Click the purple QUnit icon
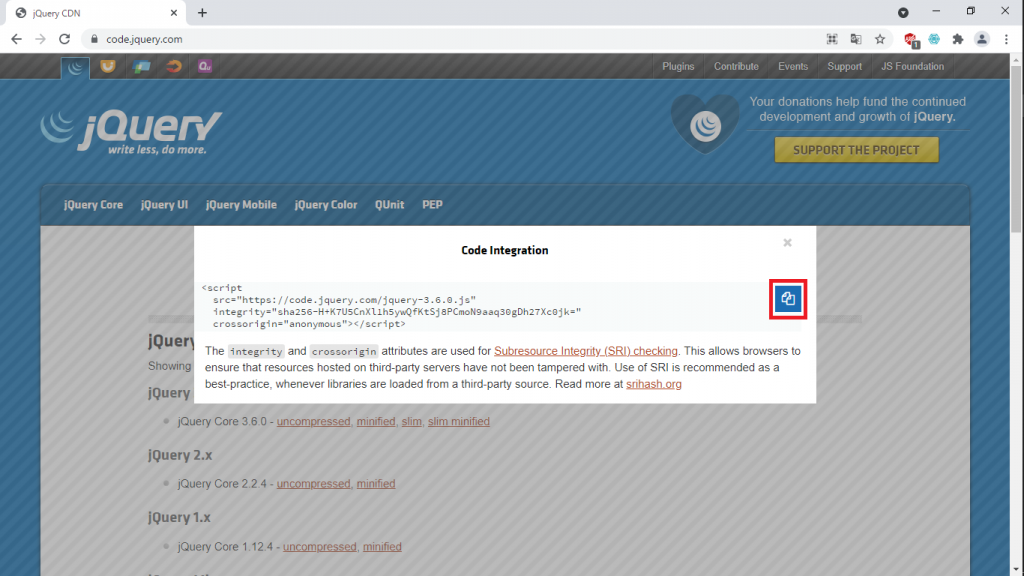1024x576 pixels. point(204,66)
